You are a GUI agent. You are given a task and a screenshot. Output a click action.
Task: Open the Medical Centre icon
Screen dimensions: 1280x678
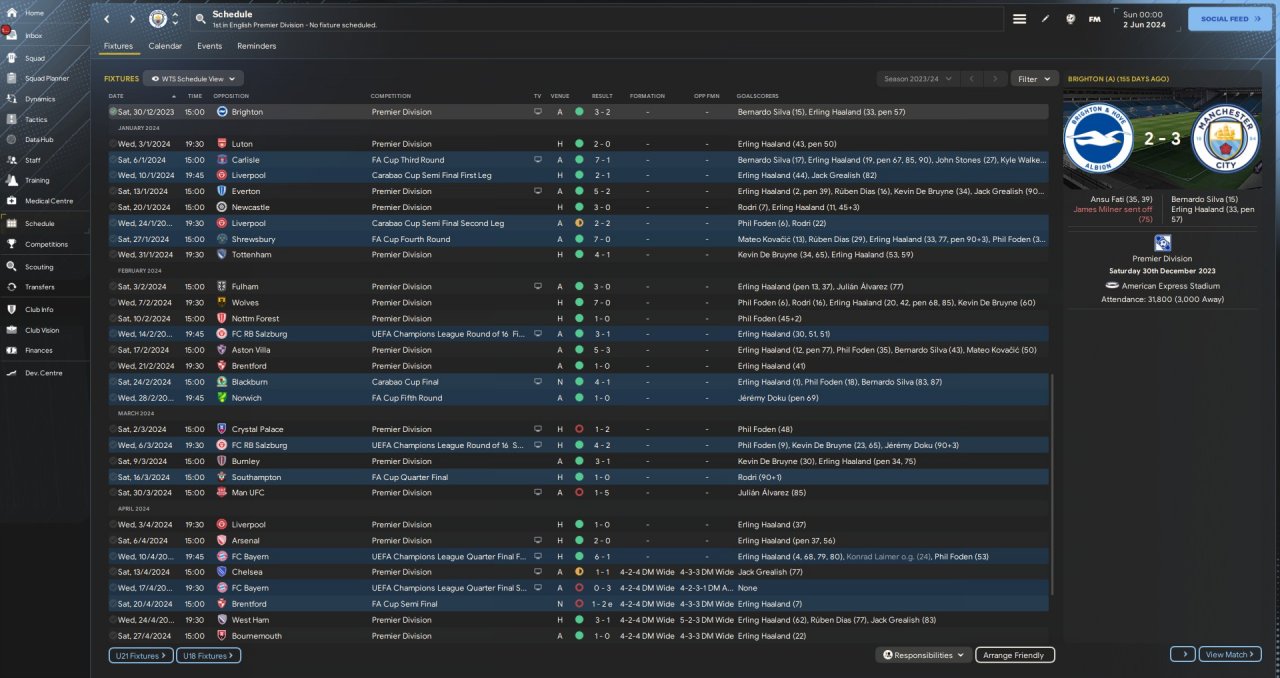click(13, 201)
